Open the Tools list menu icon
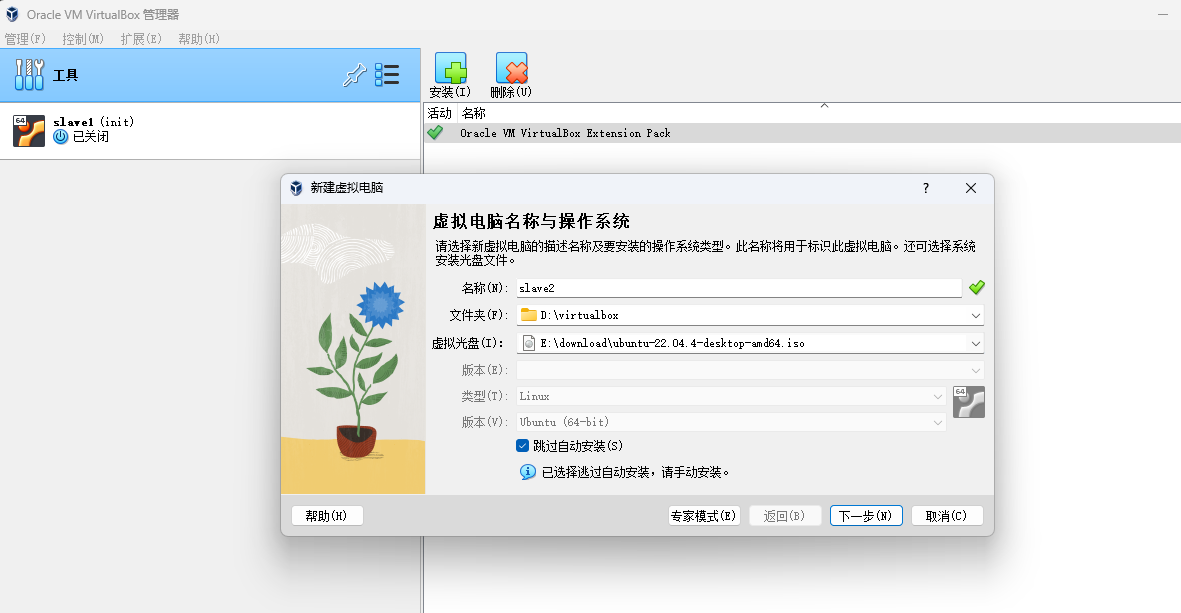Screen dimensions: 1181x613 tap(387, 75)
